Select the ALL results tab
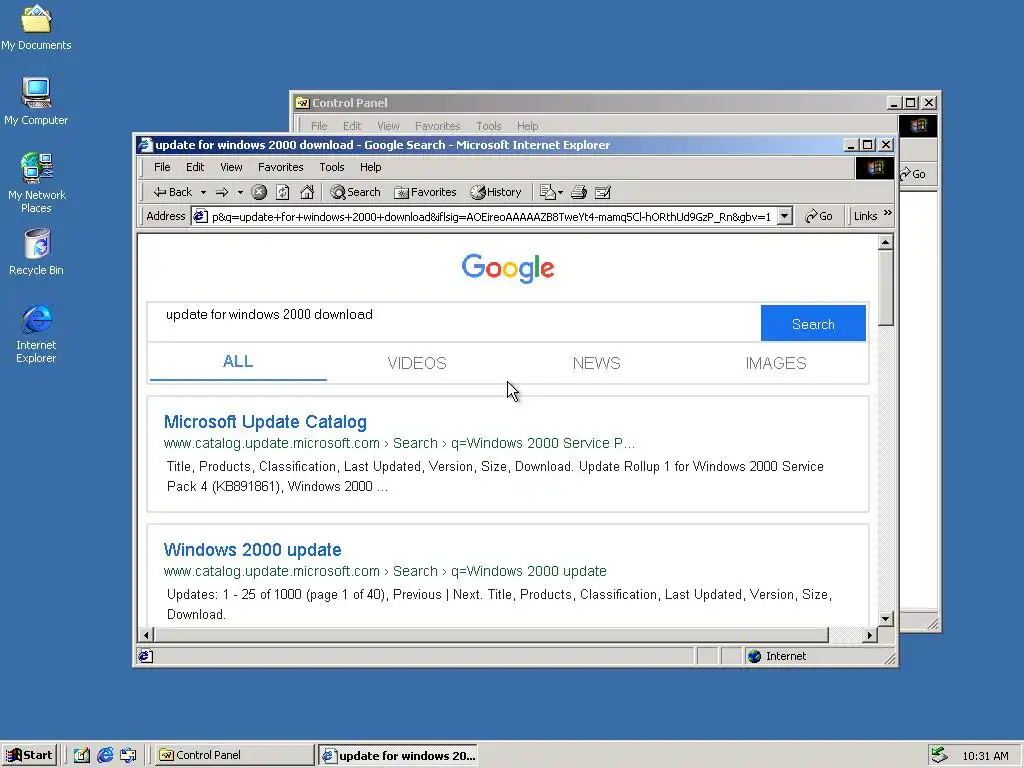Screen dimensions: 1024x768 [238, 362]
